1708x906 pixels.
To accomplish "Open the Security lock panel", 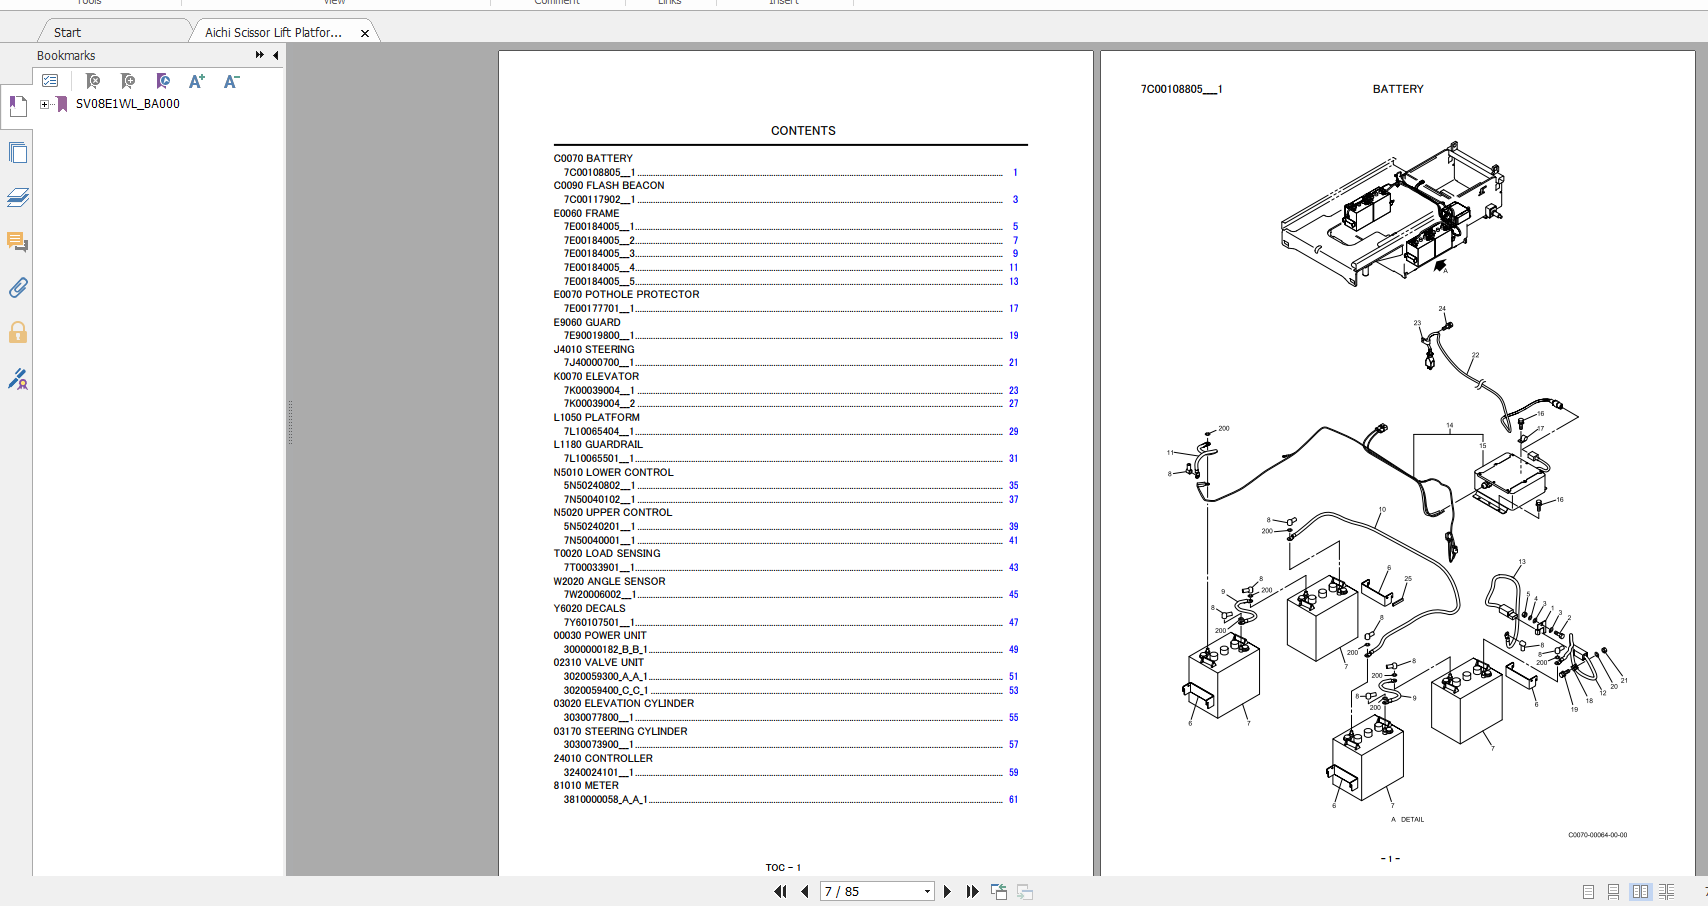I will click(17, 333).
